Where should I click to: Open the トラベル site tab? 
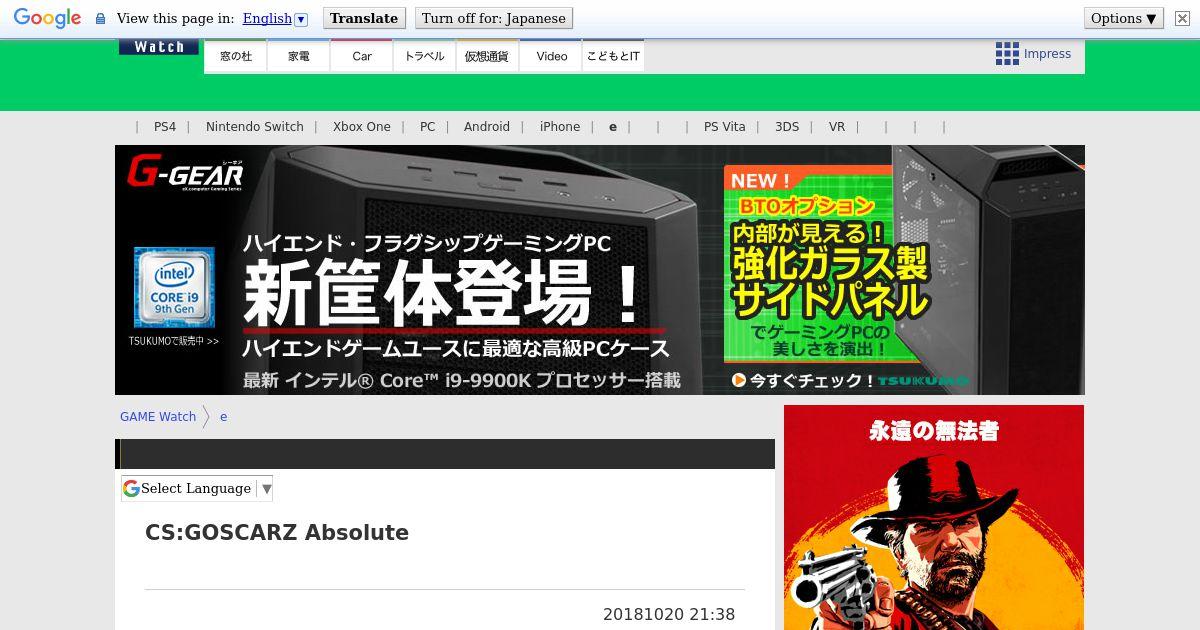(424, 56)
